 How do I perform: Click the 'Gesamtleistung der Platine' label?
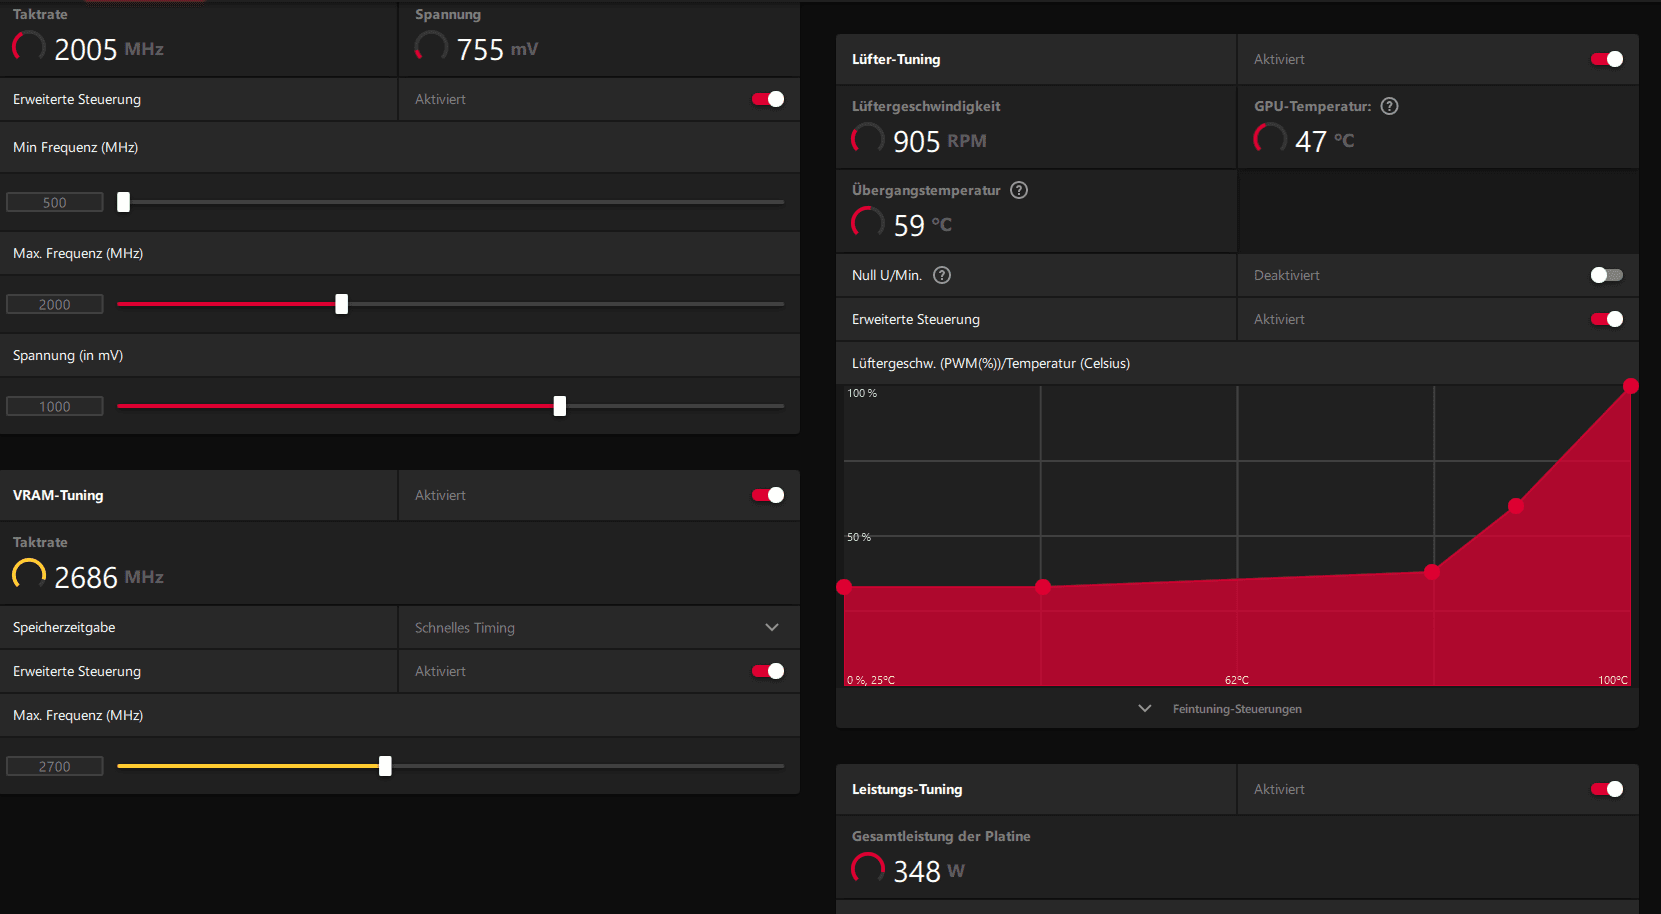tap(941, 836)
